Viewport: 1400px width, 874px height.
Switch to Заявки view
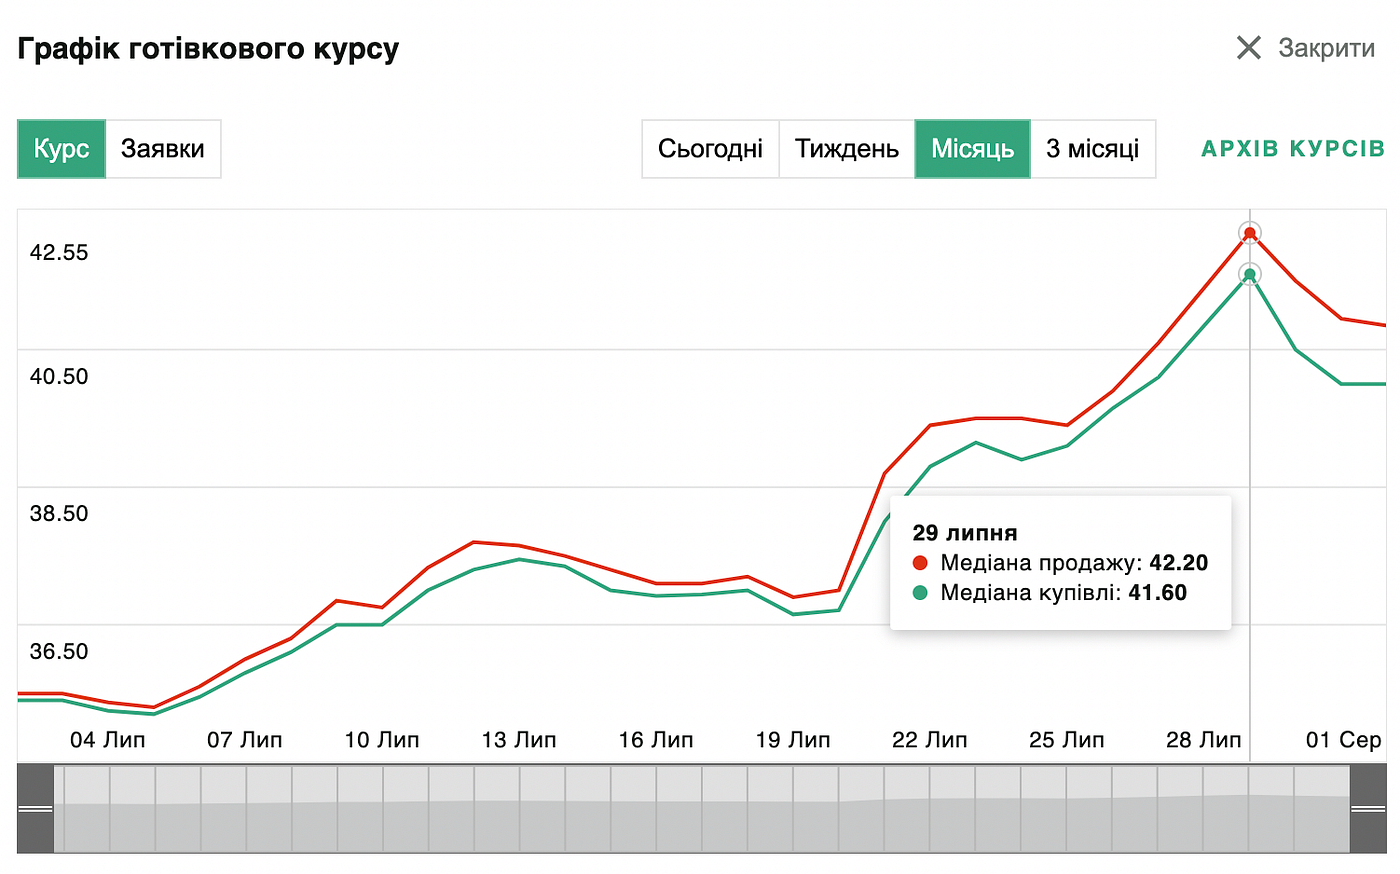pyautogui.click(x=163, y=149)
